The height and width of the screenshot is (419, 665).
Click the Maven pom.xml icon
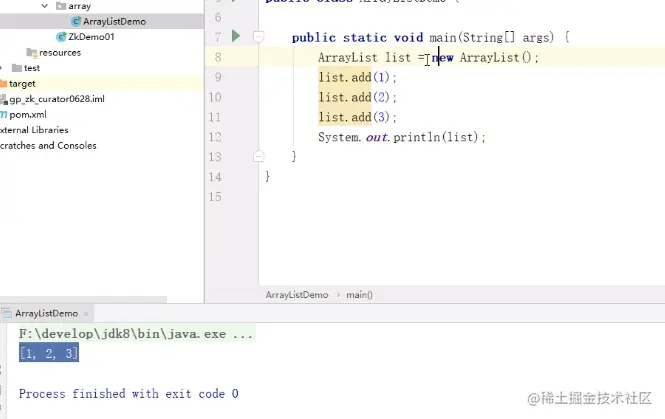(3, 115)
